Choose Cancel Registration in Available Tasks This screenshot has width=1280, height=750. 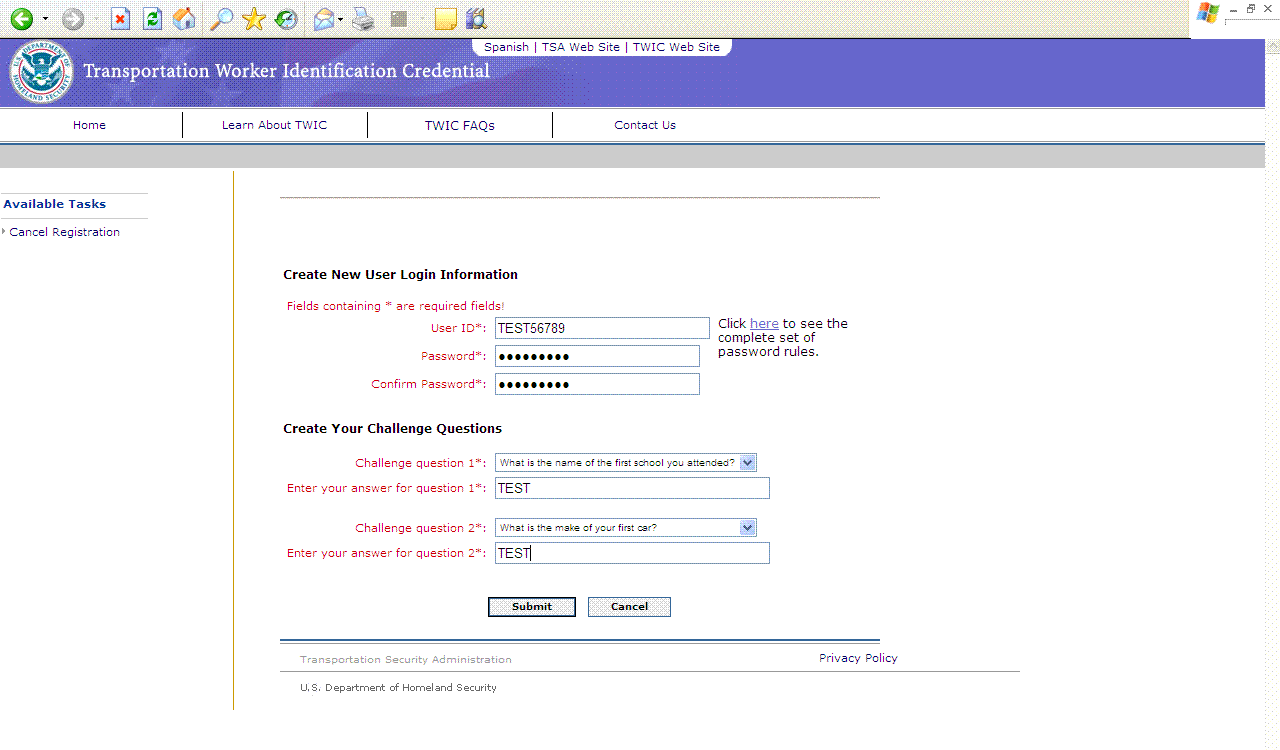[x=64, y=232]
